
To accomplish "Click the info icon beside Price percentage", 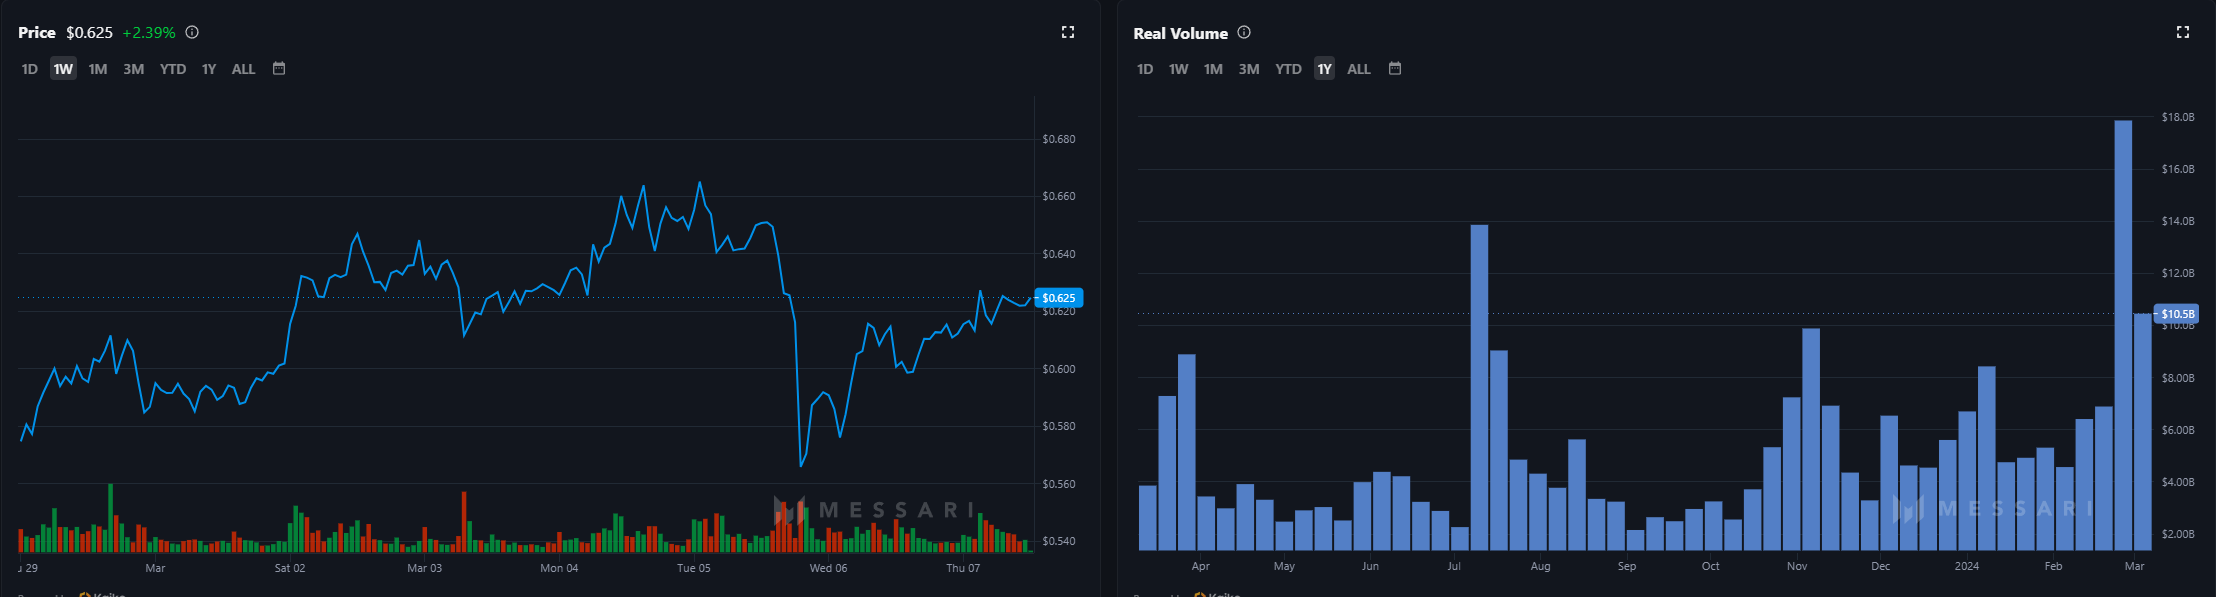I will coord(192,32).
